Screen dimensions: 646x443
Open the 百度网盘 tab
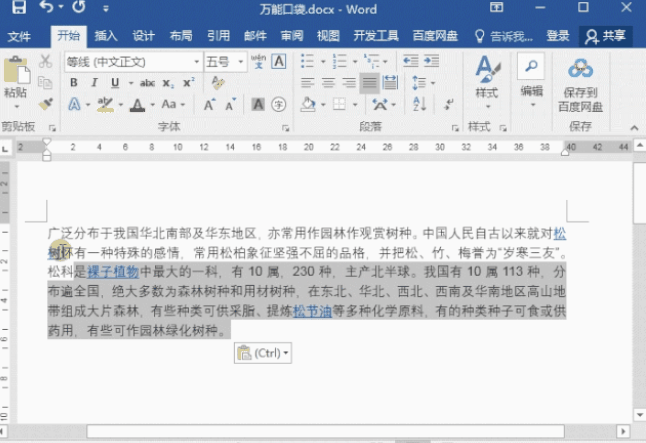pyautogui.click(x=435, y=36)
